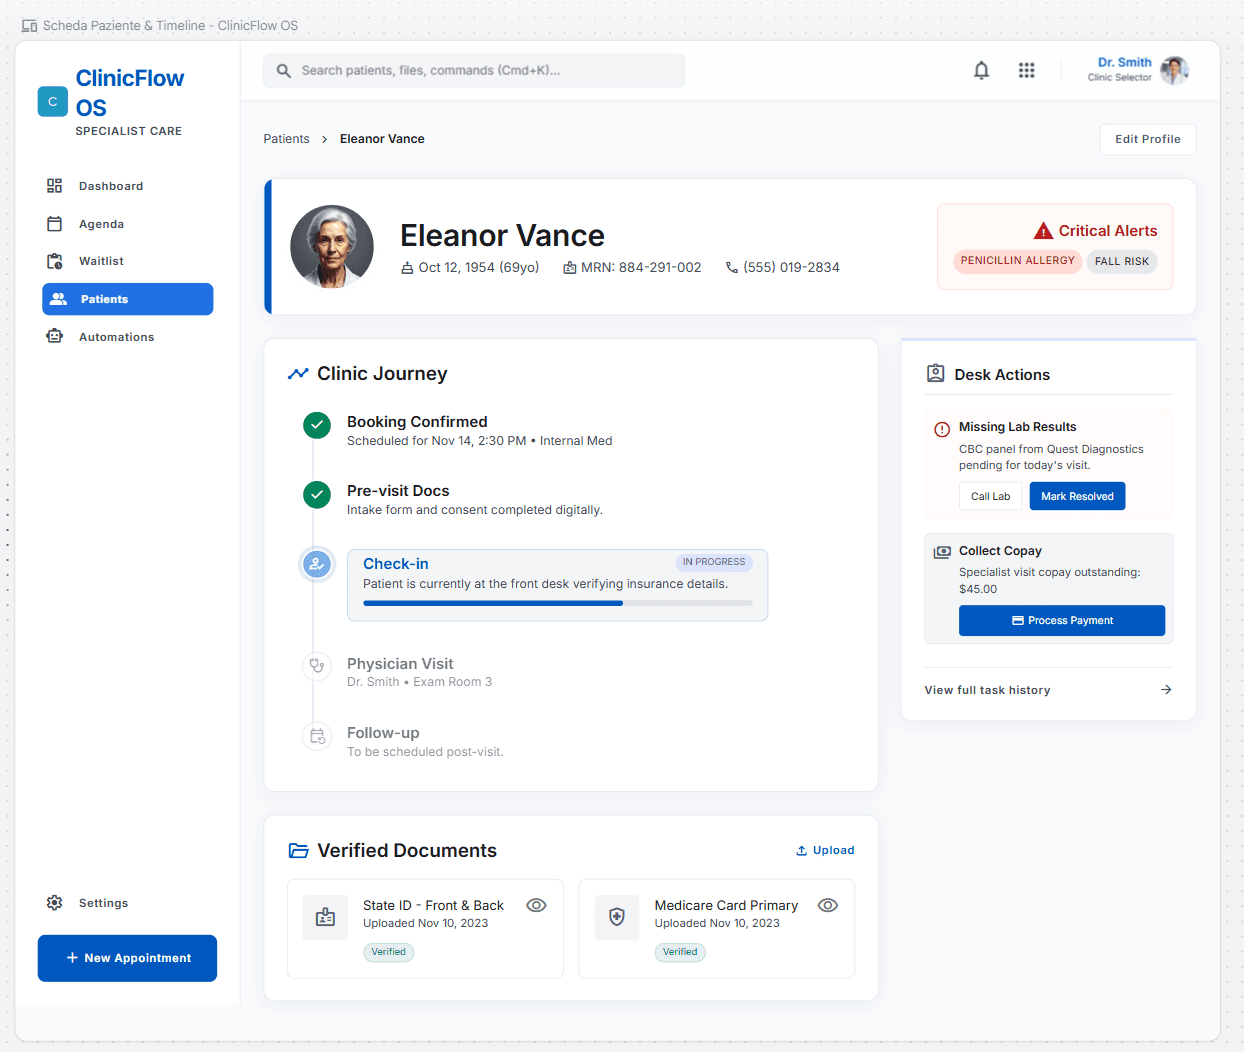The width and height of the screenshot is (1244, 1052).
Task: Click the Missing Lab Results alert icon
Action: 942,429
